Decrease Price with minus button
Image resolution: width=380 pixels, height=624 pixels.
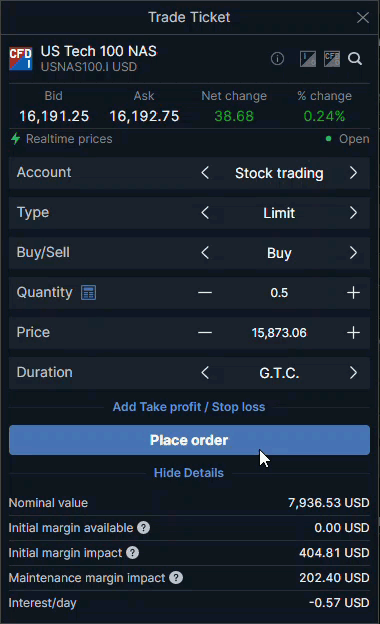point(205,332)
